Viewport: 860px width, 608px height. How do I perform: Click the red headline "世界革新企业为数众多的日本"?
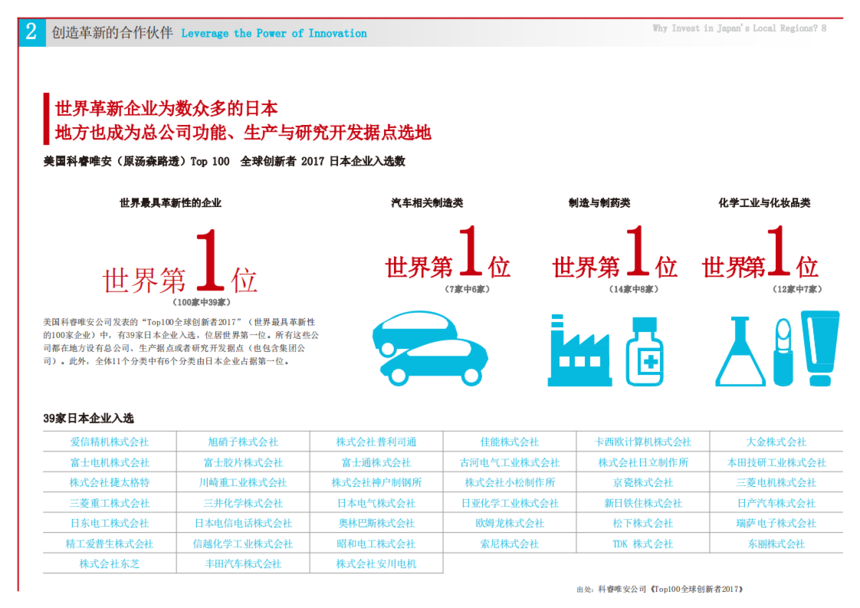click(x=166, y=109)
